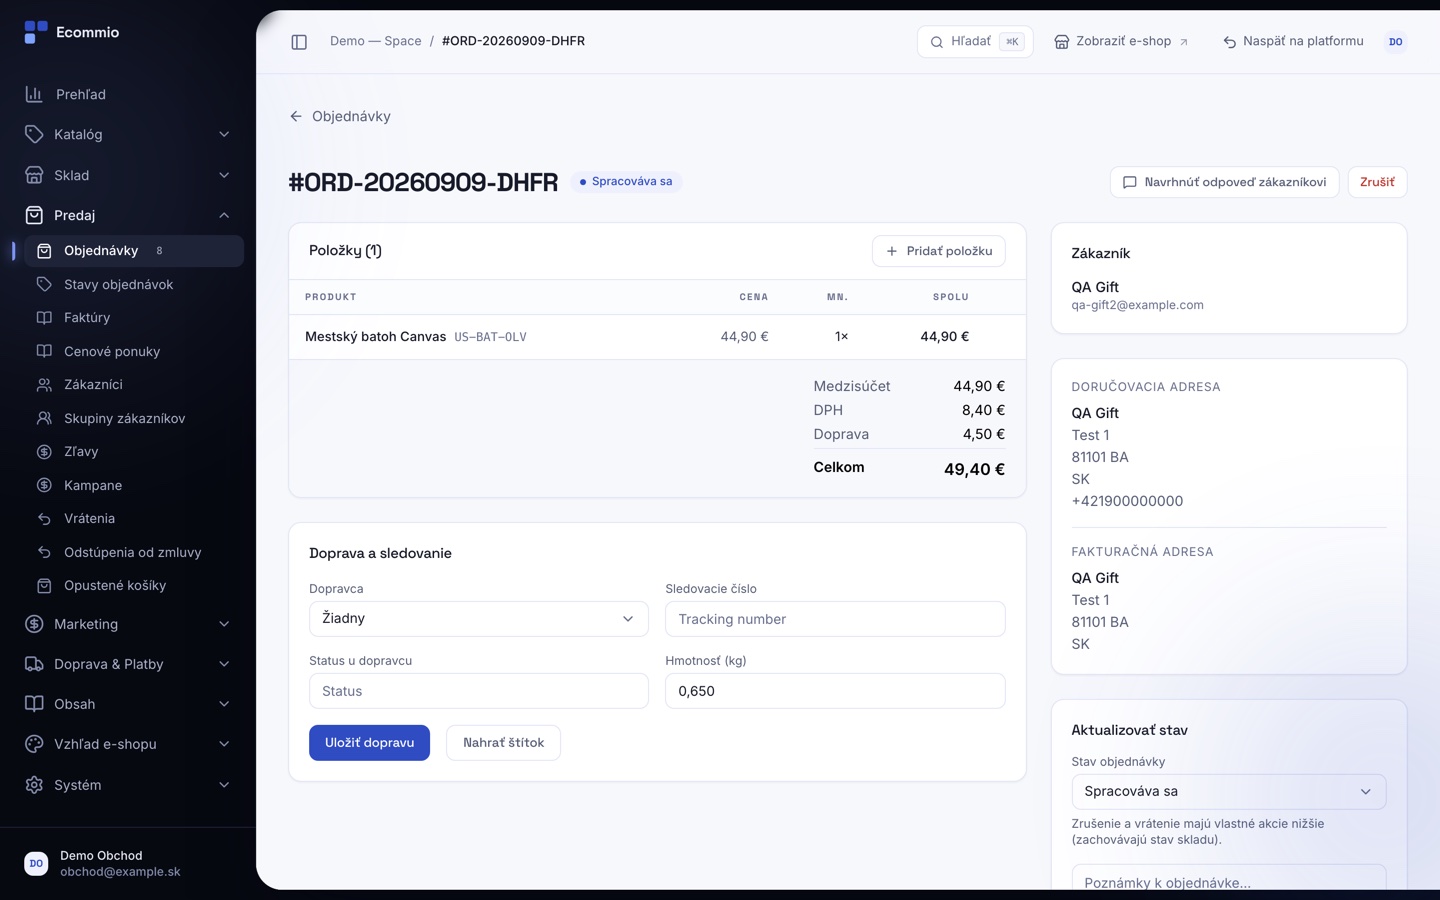1440x900 pixels.
Task: Collapse the Predaj menu chevron
Action: tap(224, 215)
